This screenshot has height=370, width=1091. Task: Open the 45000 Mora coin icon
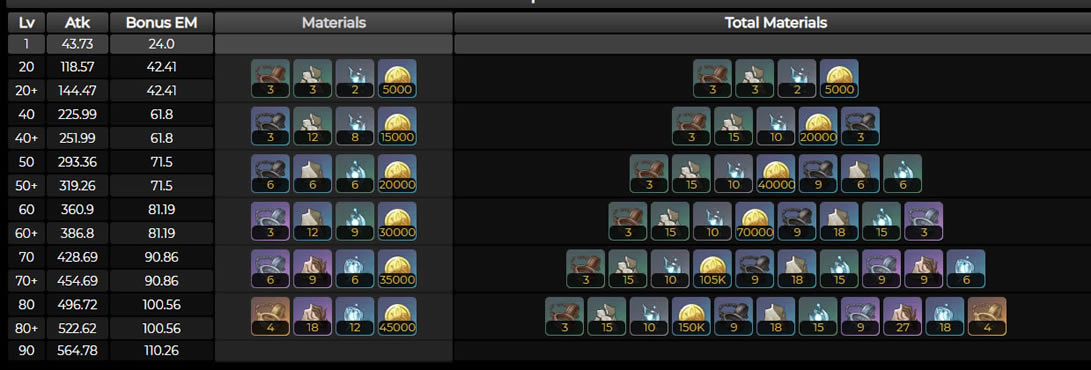point(397,316)
